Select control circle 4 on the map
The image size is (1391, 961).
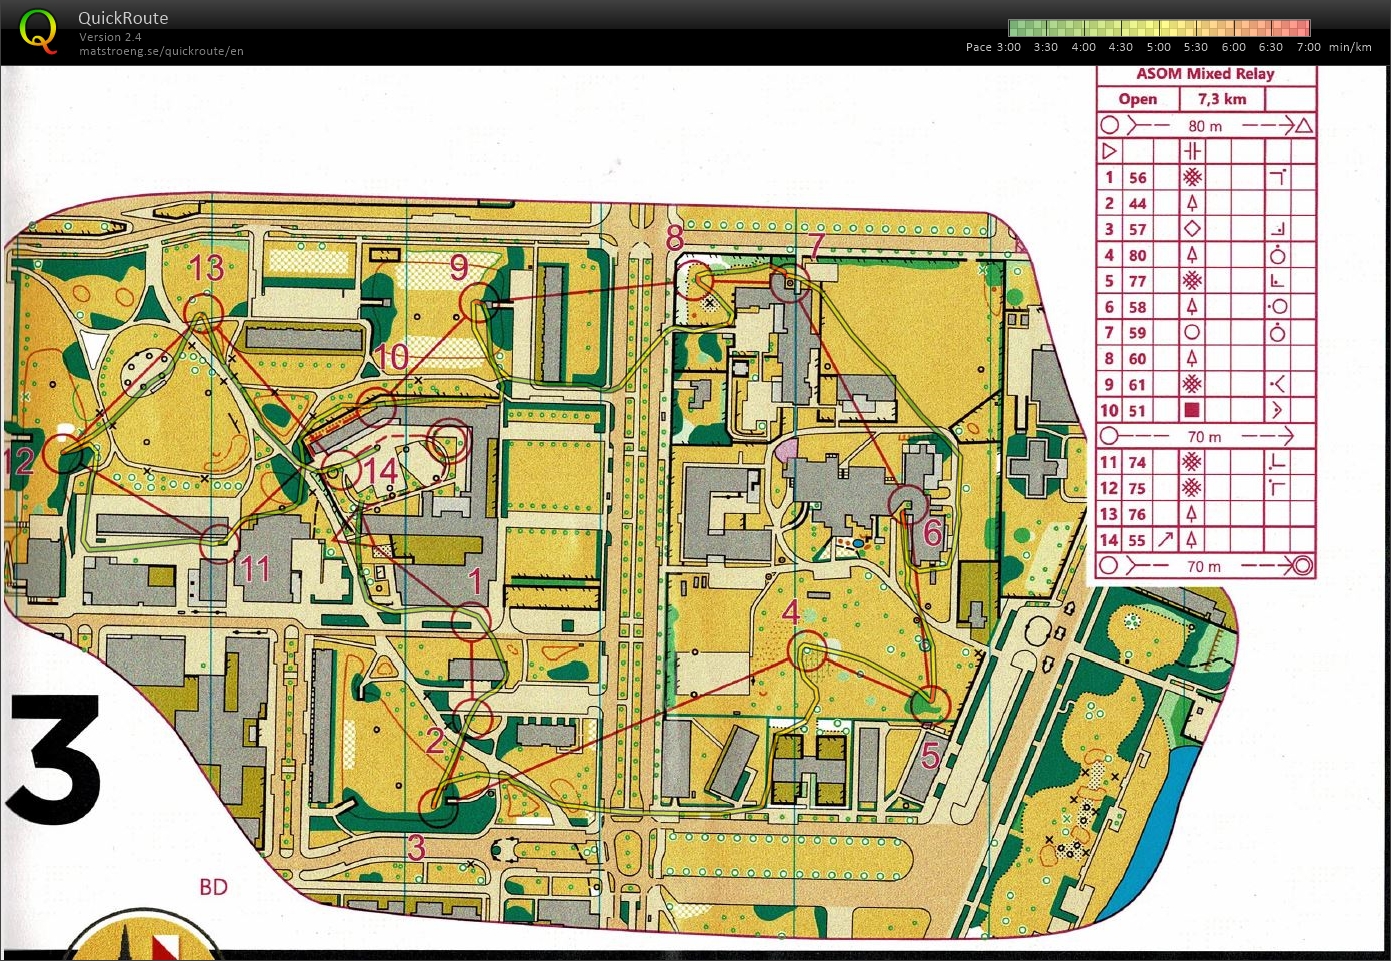pos(807,651)
